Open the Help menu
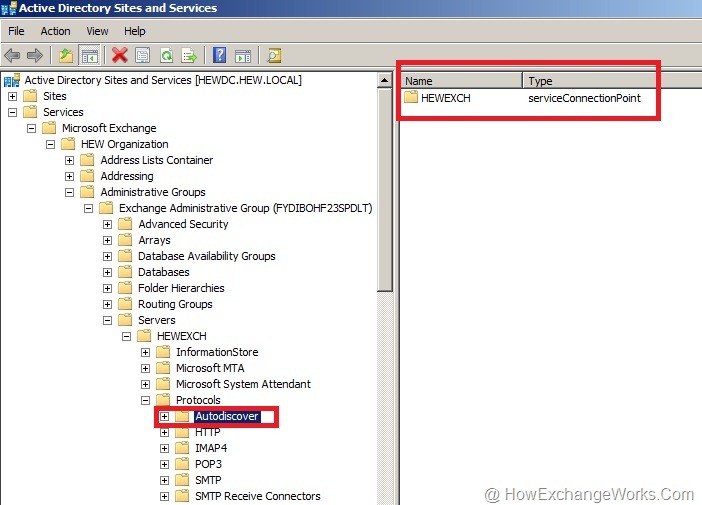The image size is (702, 505). [x=135, y=31]
